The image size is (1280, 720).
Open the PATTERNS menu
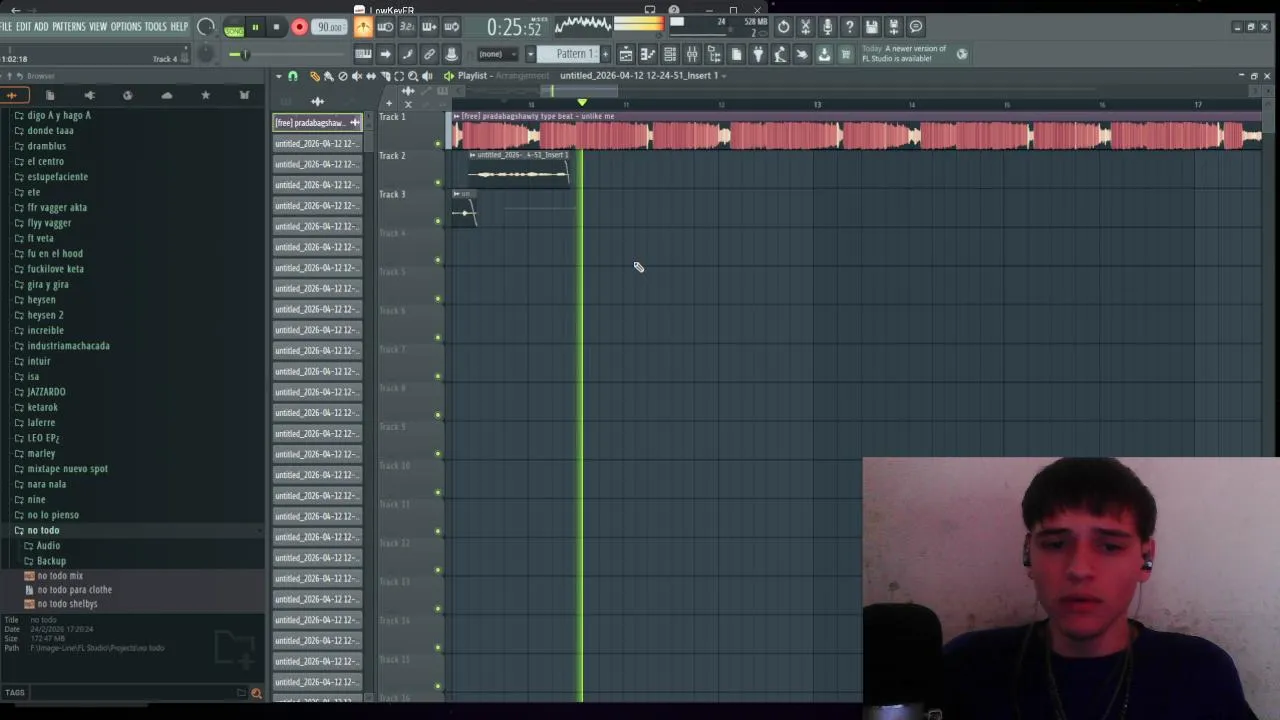tap(69, 27)
